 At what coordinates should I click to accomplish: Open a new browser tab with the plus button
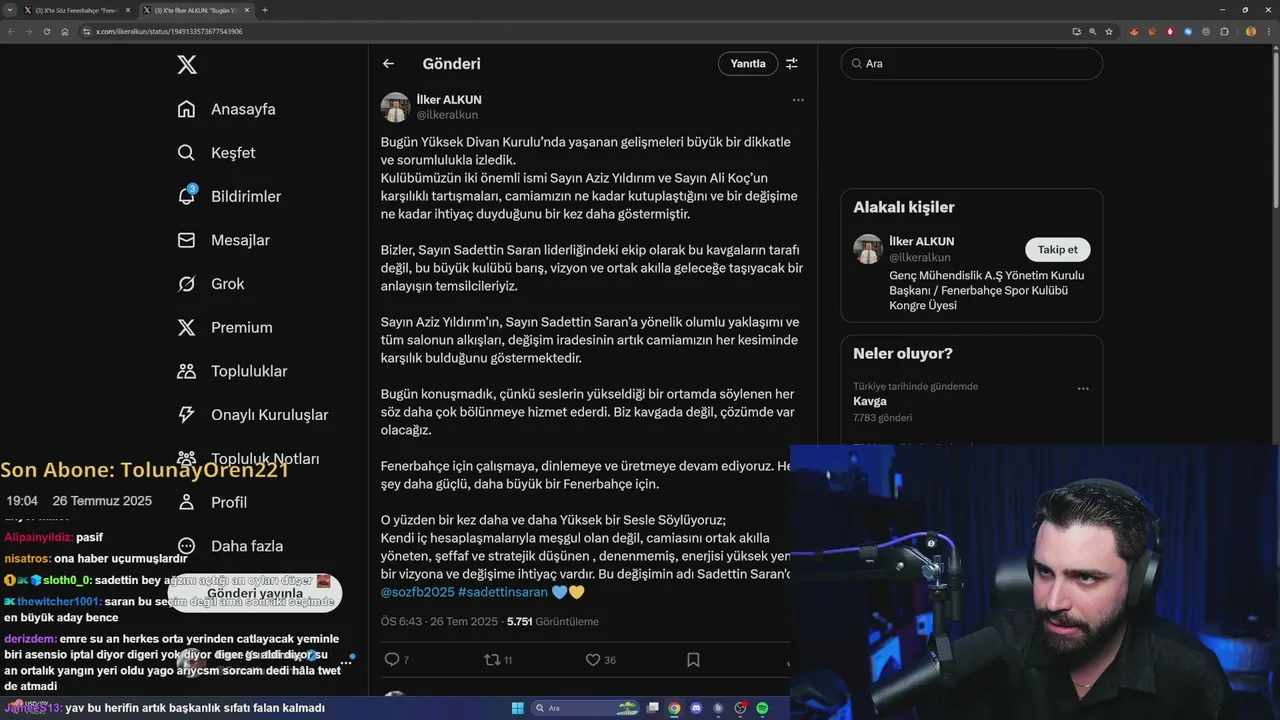[264, 10]
